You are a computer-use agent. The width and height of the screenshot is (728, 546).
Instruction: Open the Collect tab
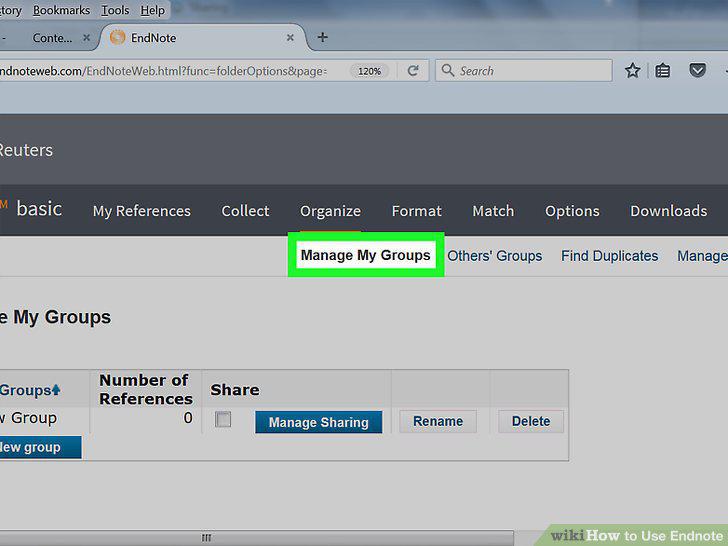[245, 211]
